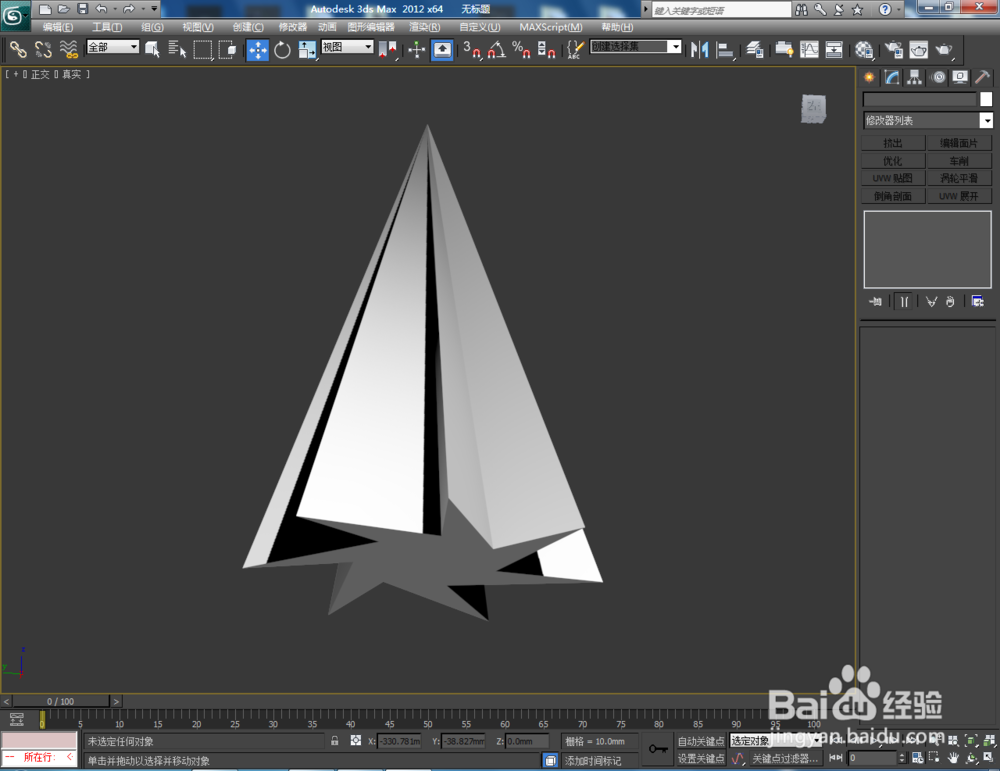Click the ViewCube in viewport
The image size is (1000, 771).
point(814,108)
